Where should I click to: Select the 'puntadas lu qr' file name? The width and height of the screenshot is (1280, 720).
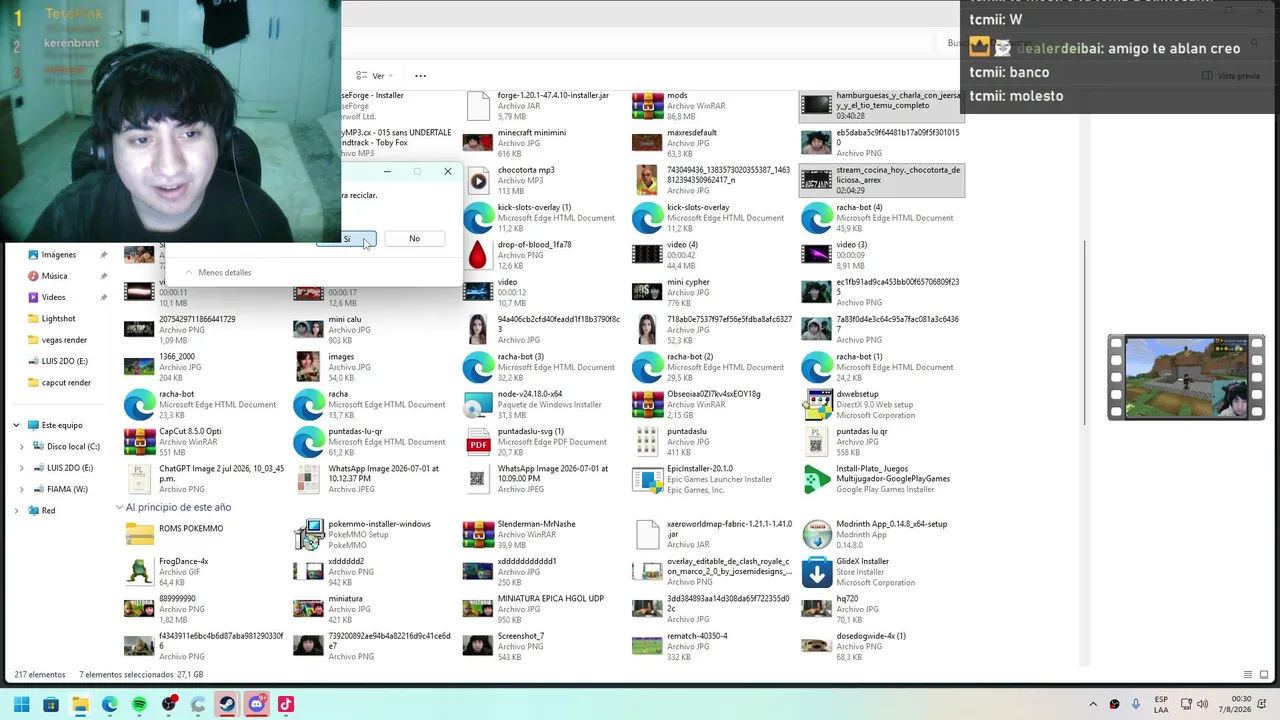click(x=862, y=432)
